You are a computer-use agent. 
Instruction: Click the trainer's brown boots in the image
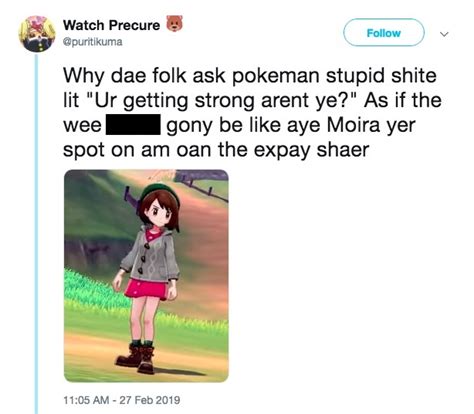pyautogui.click(x=136, y=359)
